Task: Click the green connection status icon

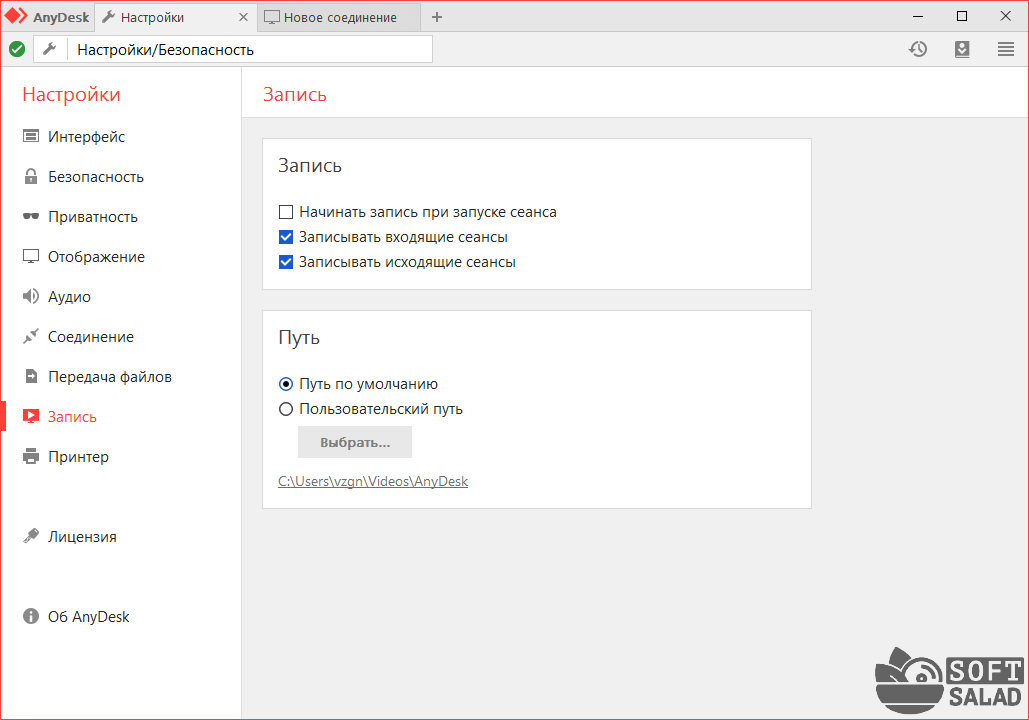Action: [x=17, y=49]
